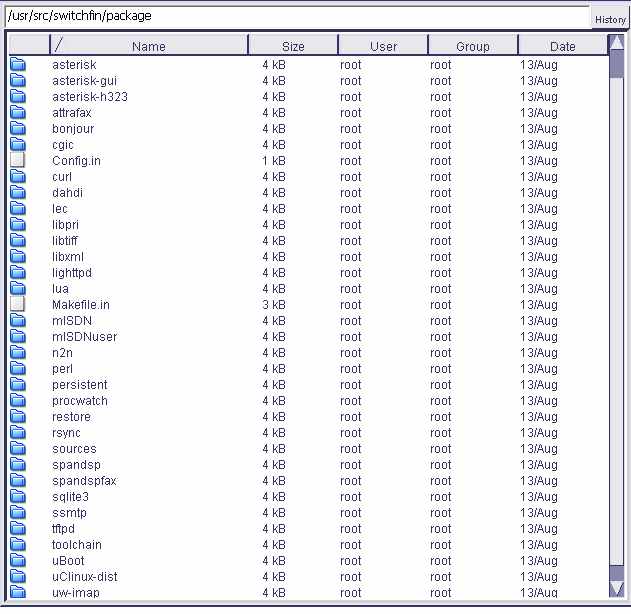This screenshot has height=614, width=631.
Task: Click the path field /usr/src/switchfin/package
Action: tap(298, 16)
